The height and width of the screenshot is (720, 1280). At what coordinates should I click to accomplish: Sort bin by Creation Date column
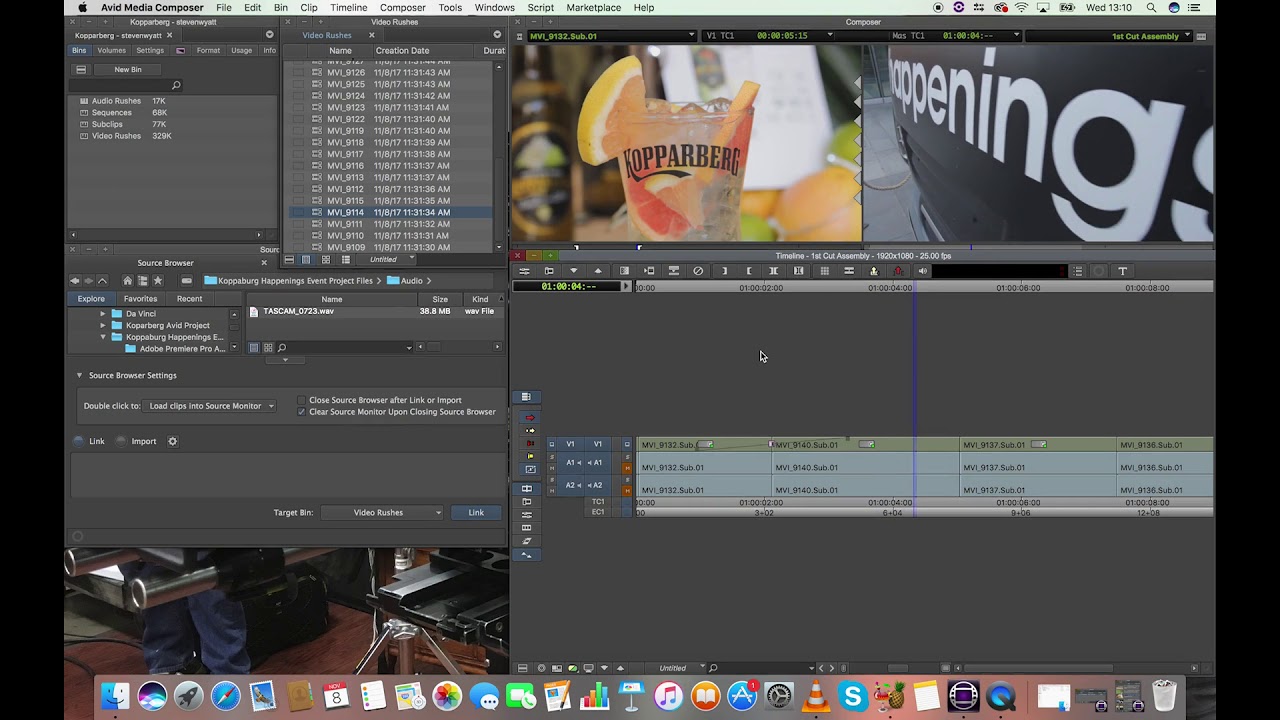(402, 50)
